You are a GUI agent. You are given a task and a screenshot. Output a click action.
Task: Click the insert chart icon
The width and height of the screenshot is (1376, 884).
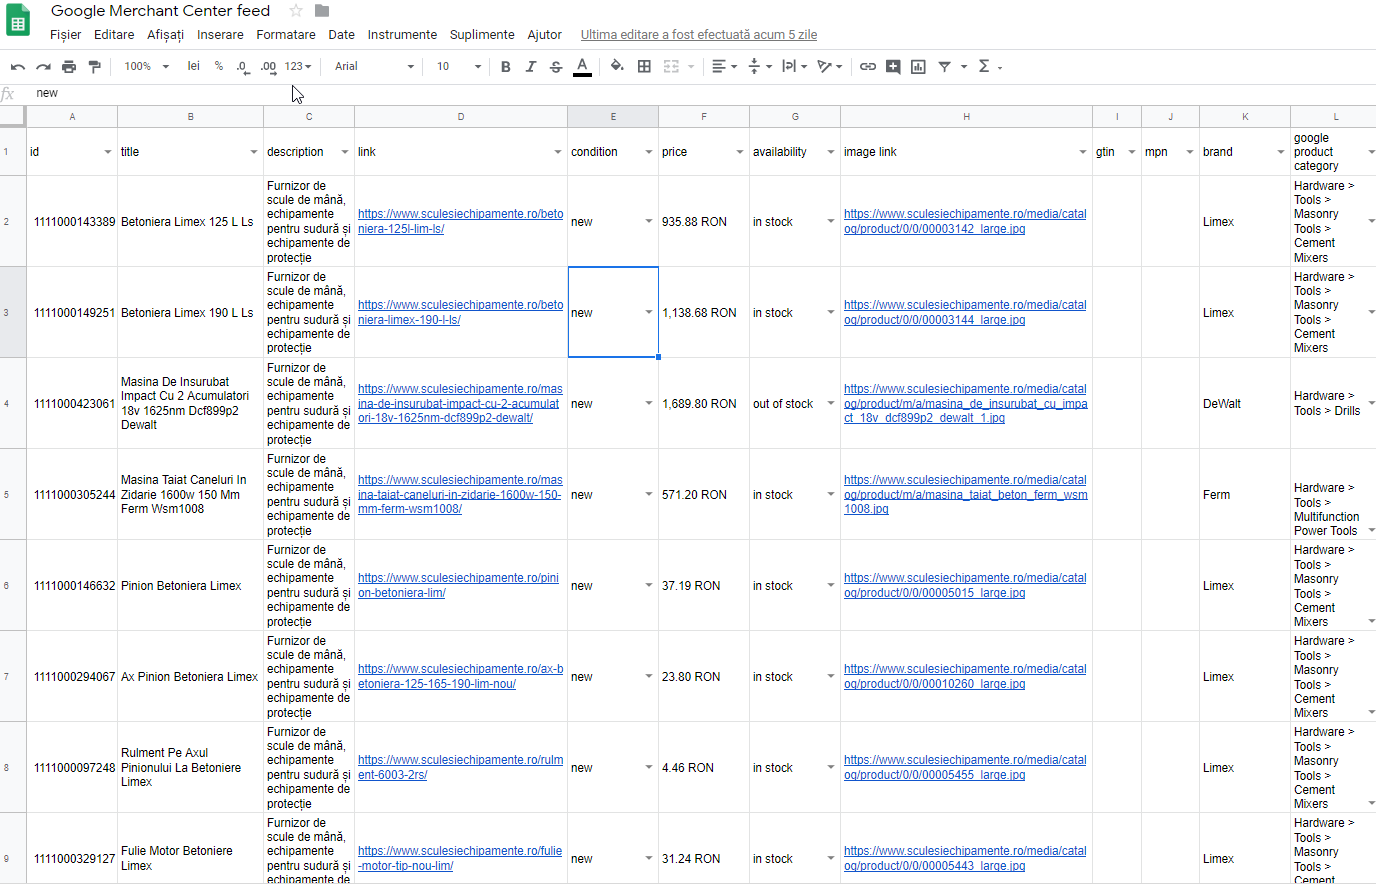pyautogui.click(x=918, y=67)
